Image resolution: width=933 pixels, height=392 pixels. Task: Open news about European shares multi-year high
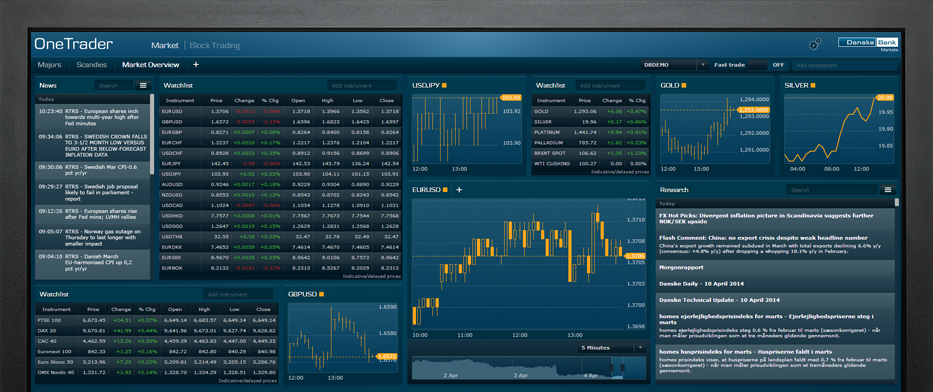coord(92,118)
